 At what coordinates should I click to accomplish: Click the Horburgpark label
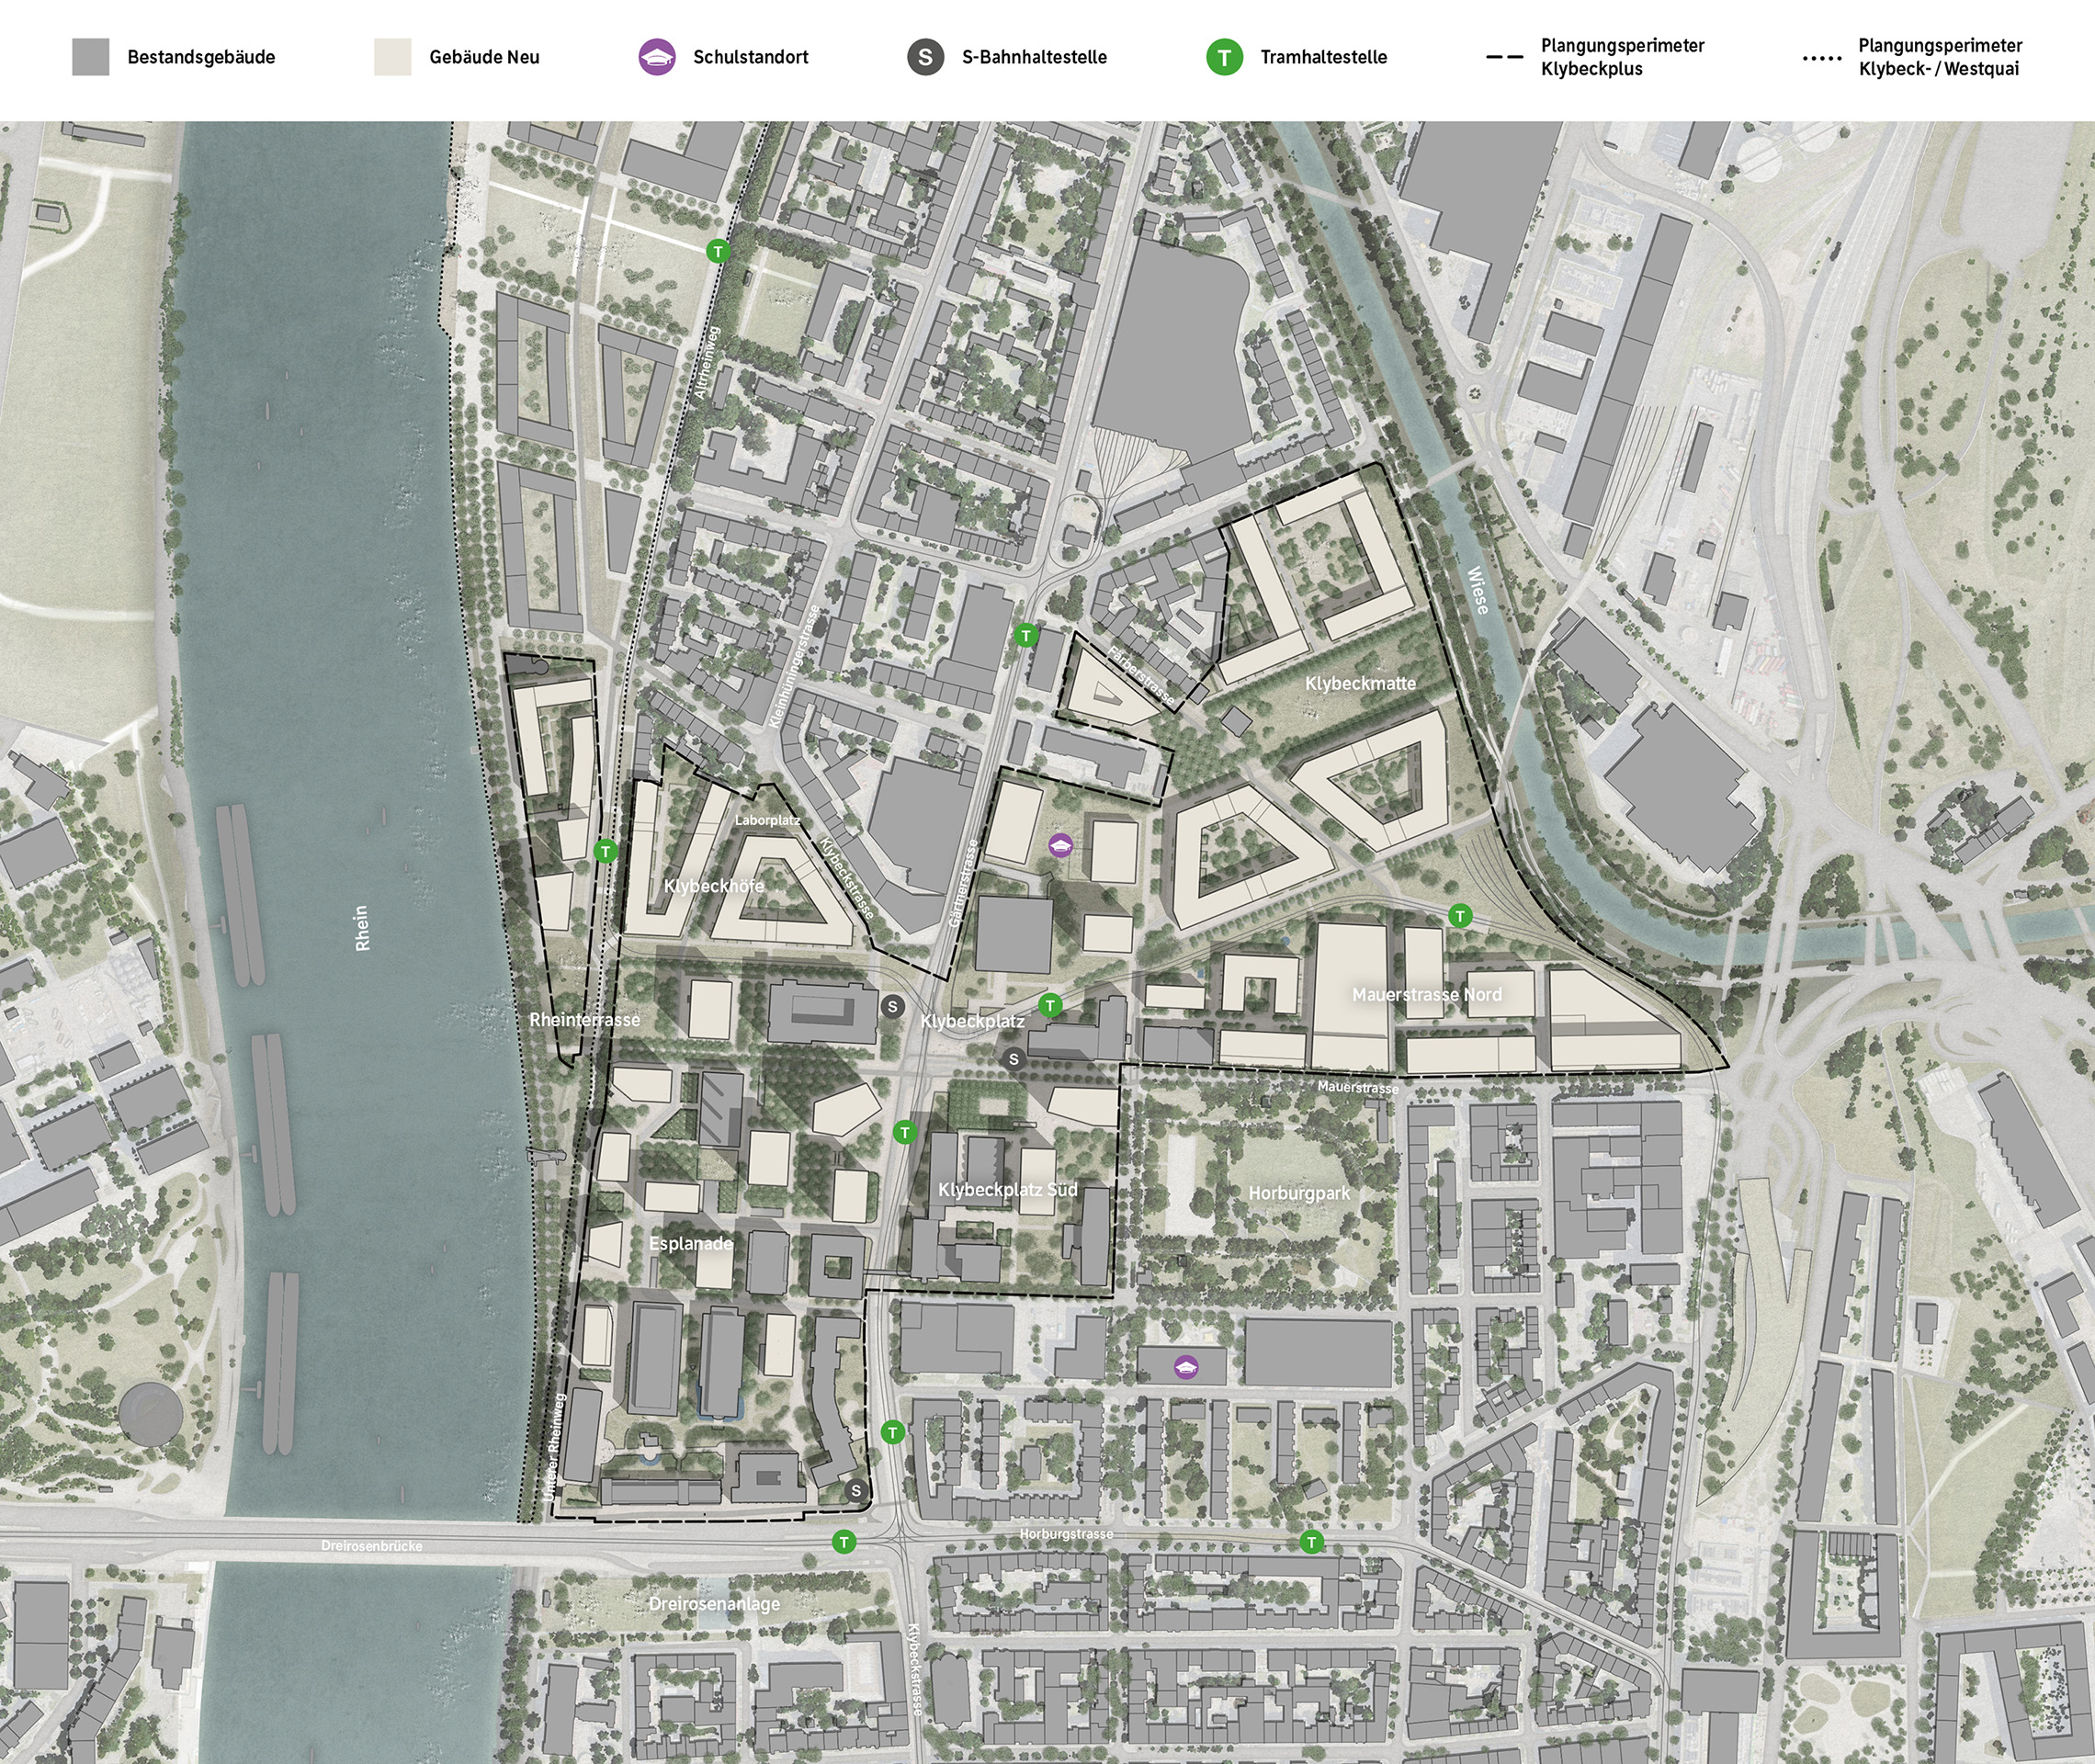[x=1298, y=1193]
